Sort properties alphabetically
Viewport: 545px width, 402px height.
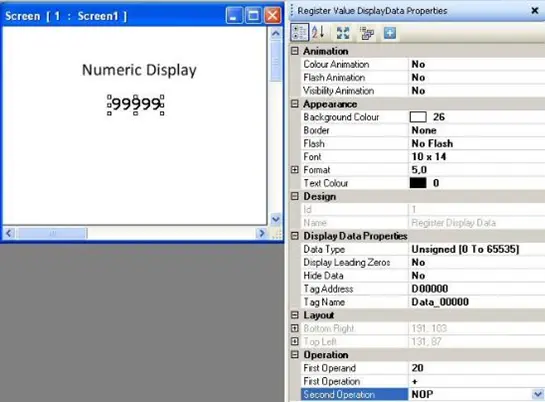318,33
